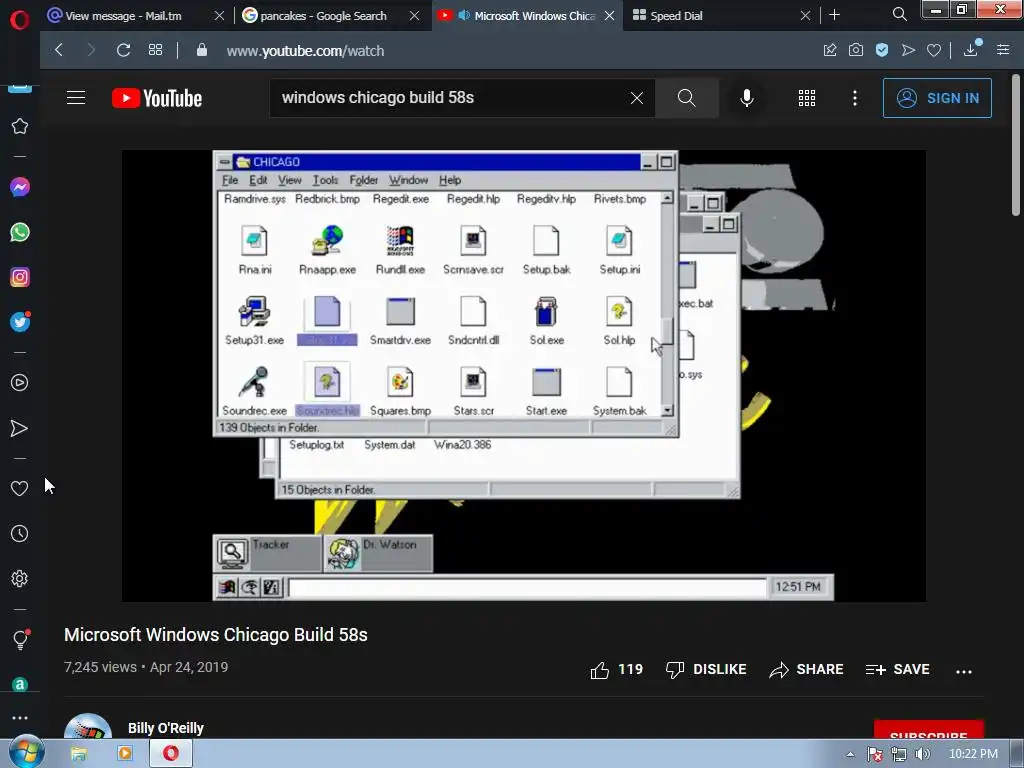Open the YouTube hamburger guide menu
This screenshot has height=768, width=1024.
click(76, 98)
